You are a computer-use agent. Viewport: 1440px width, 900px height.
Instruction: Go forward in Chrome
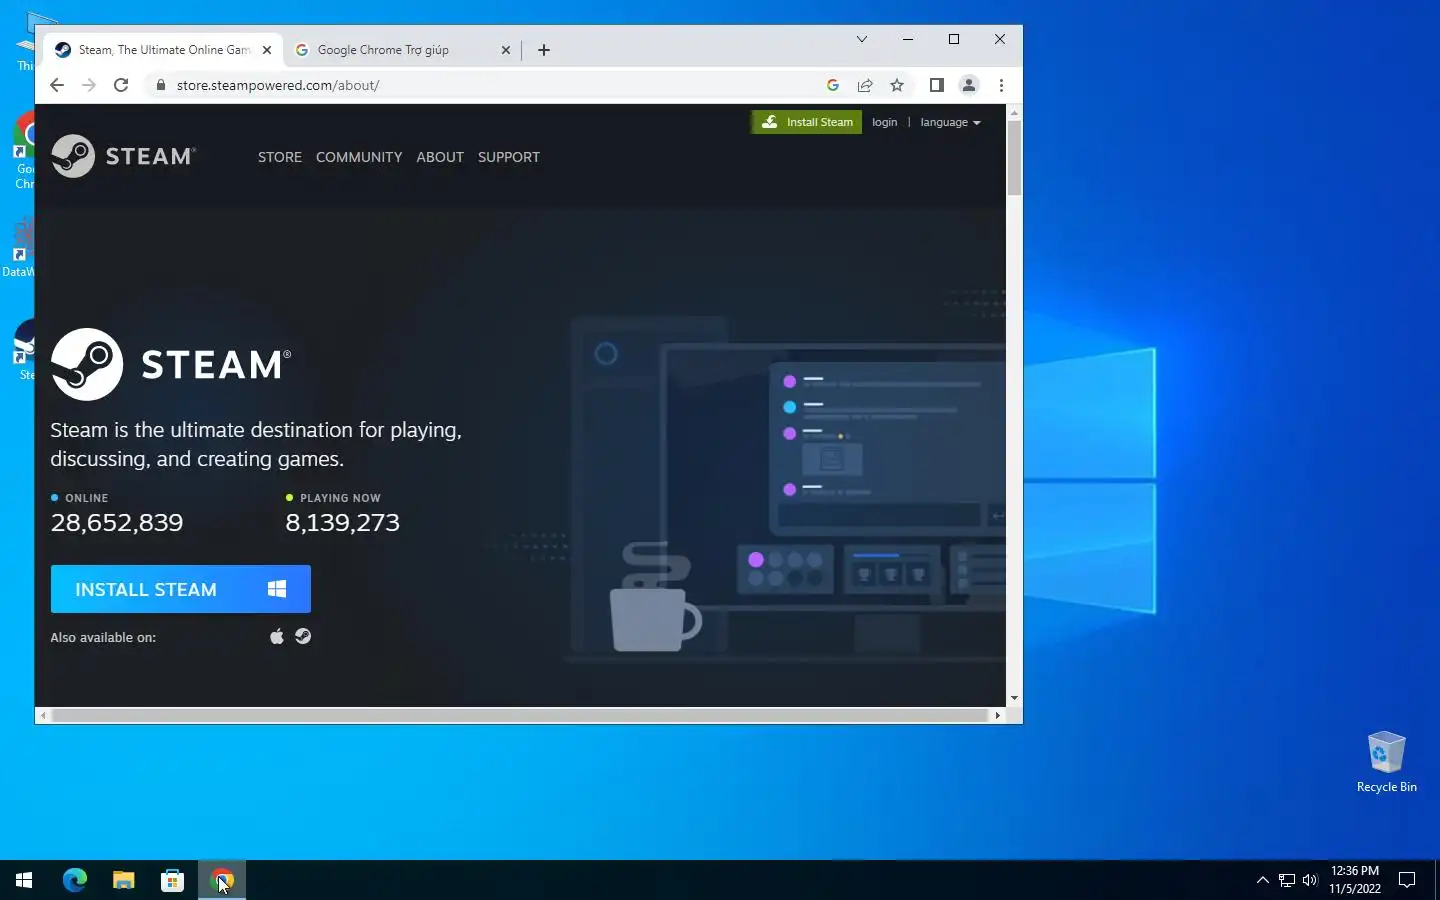[89, 85]
